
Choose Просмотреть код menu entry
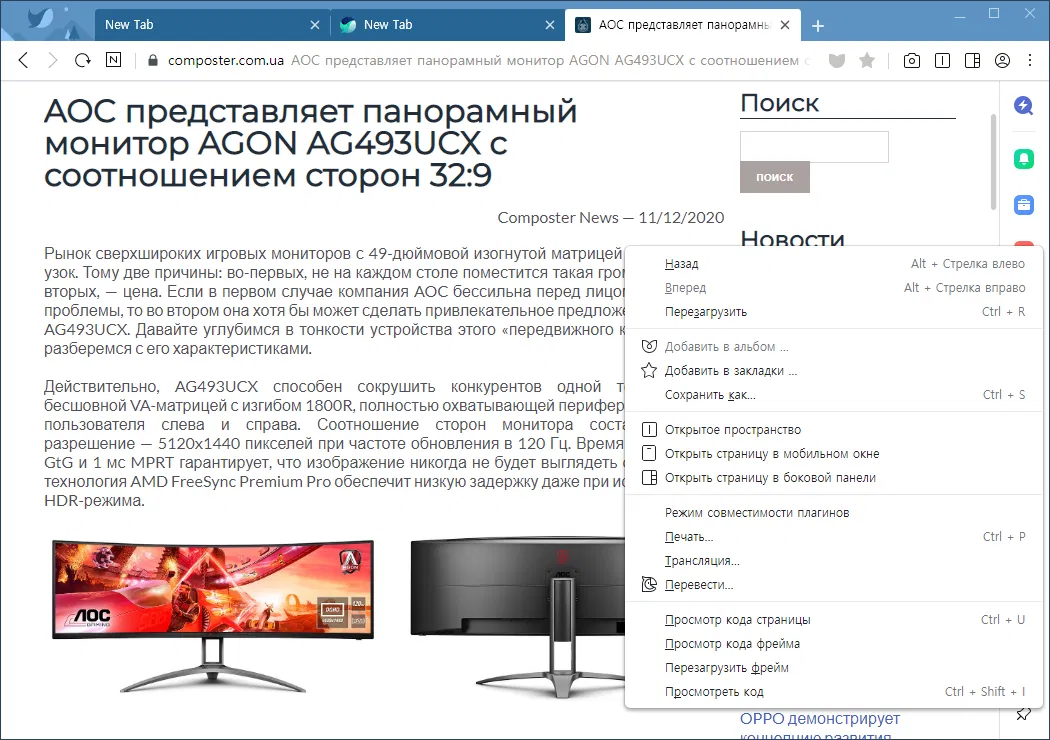(x=833, y=692)
